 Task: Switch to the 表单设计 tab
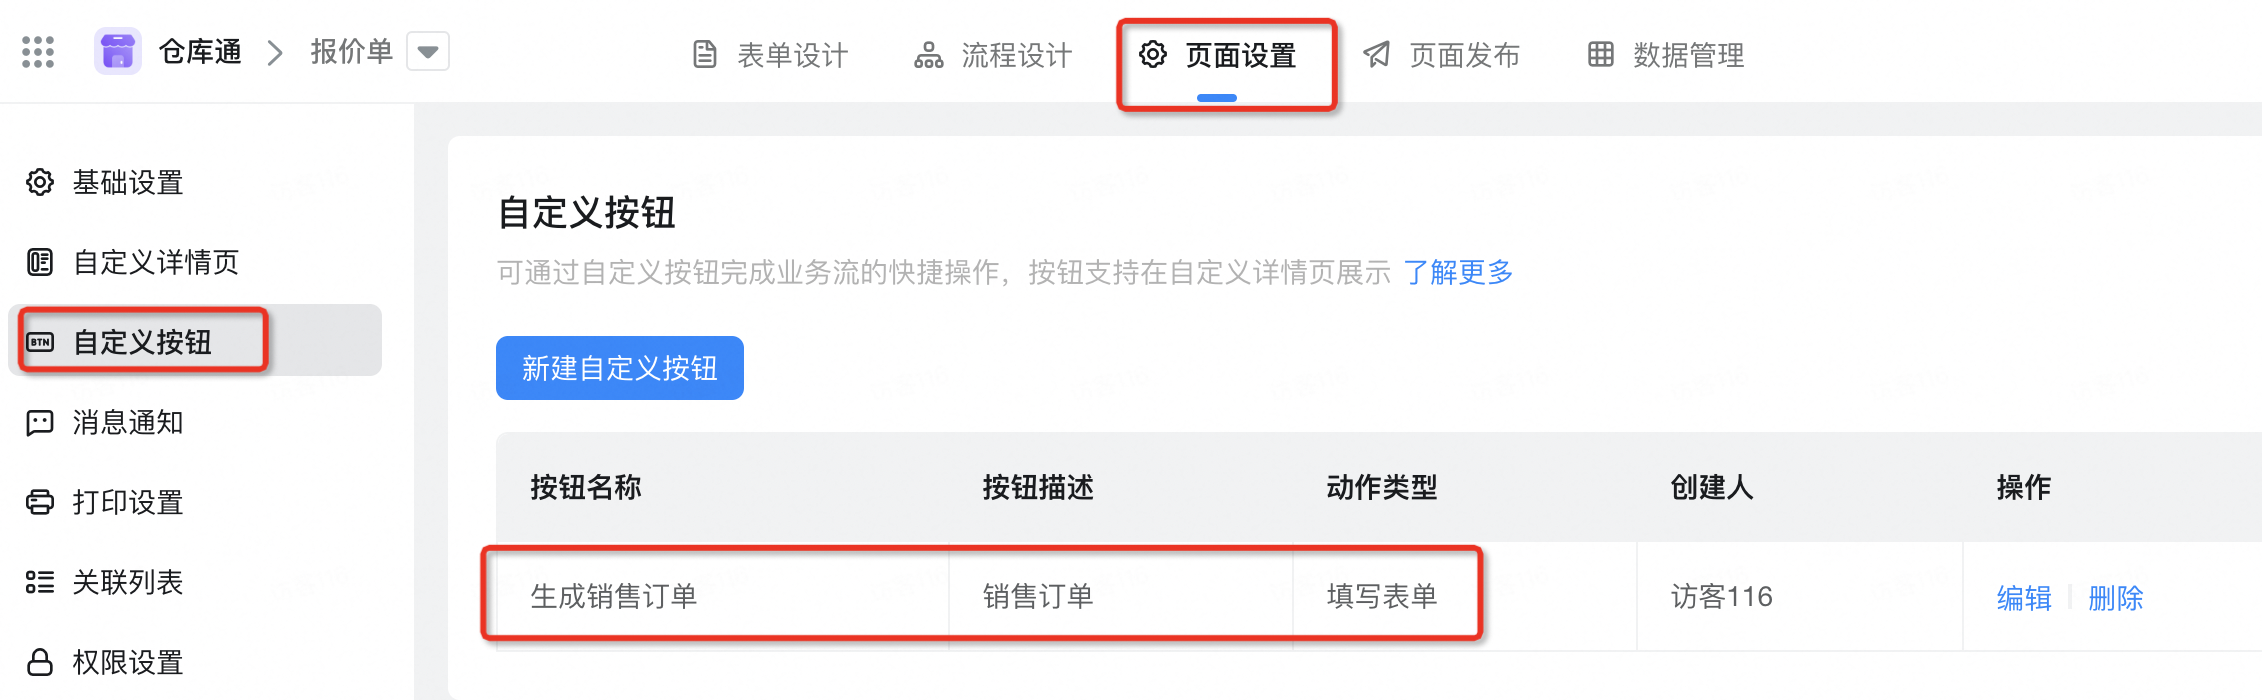point(770,55)
